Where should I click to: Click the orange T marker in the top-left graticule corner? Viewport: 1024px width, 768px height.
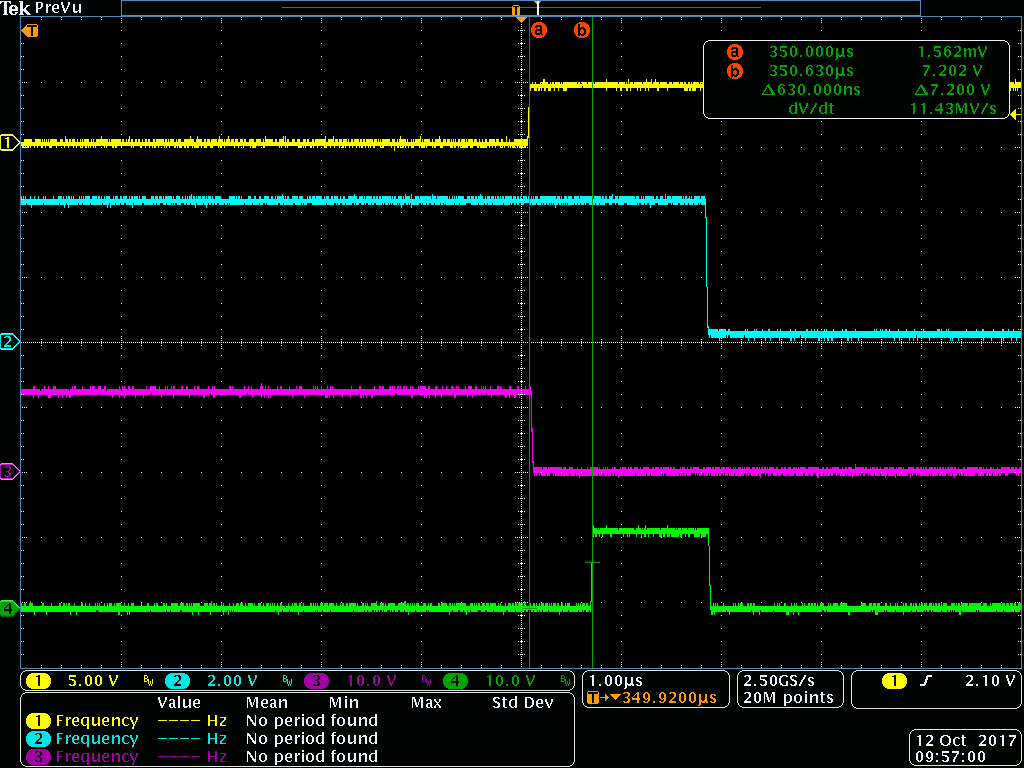[31, 30]
